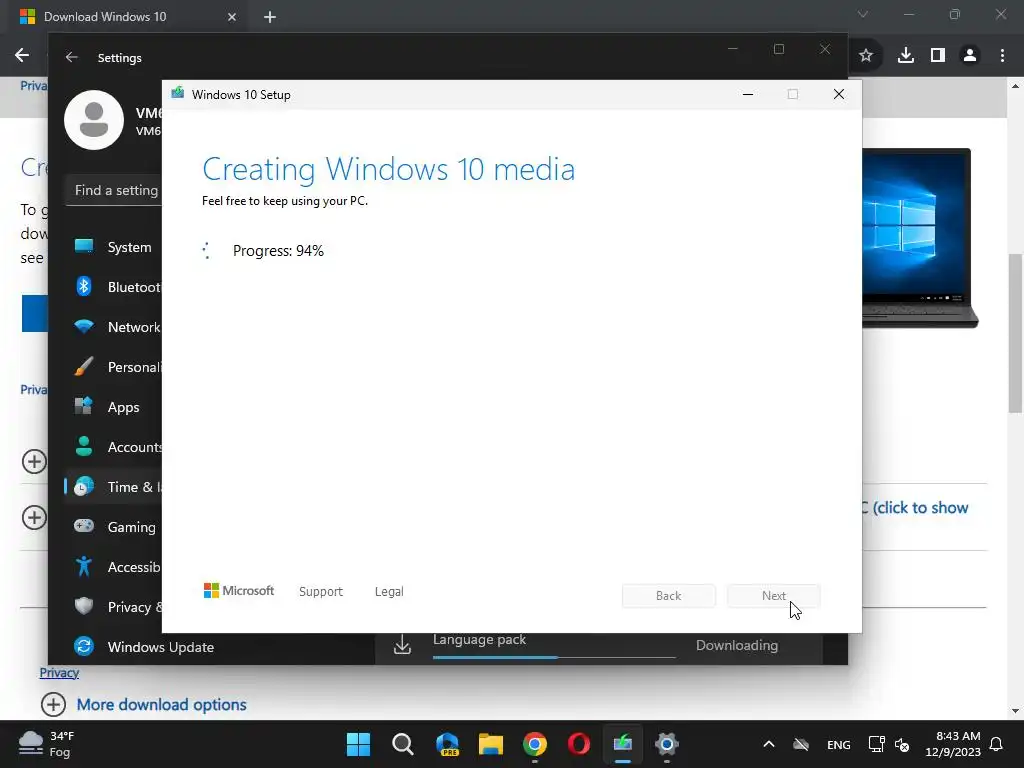Click the Download Windows 10 browser tab
The width and height of the screenshot is (1024, 768).
(127, 17)
